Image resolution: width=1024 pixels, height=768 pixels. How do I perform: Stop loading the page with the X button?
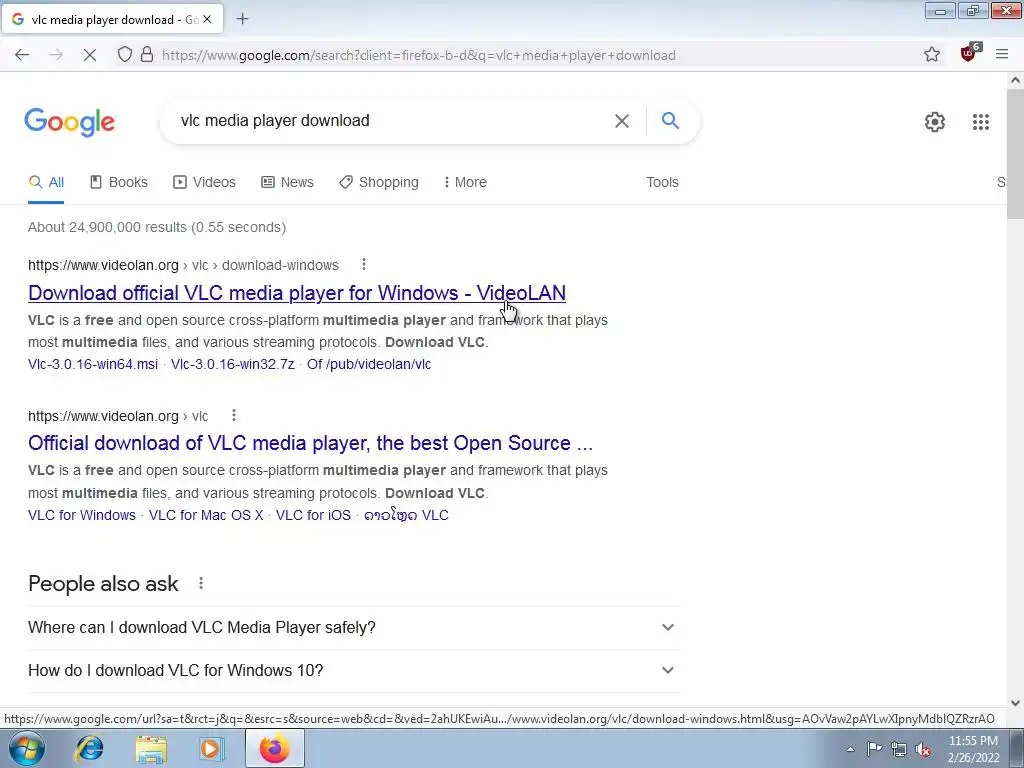(x=89, y=55)
